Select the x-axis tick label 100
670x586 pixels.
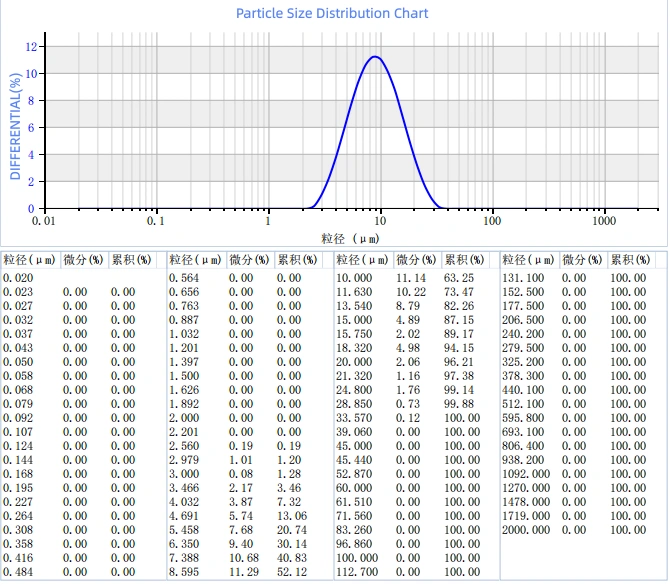pyautogui.click(x=492, y=221)
